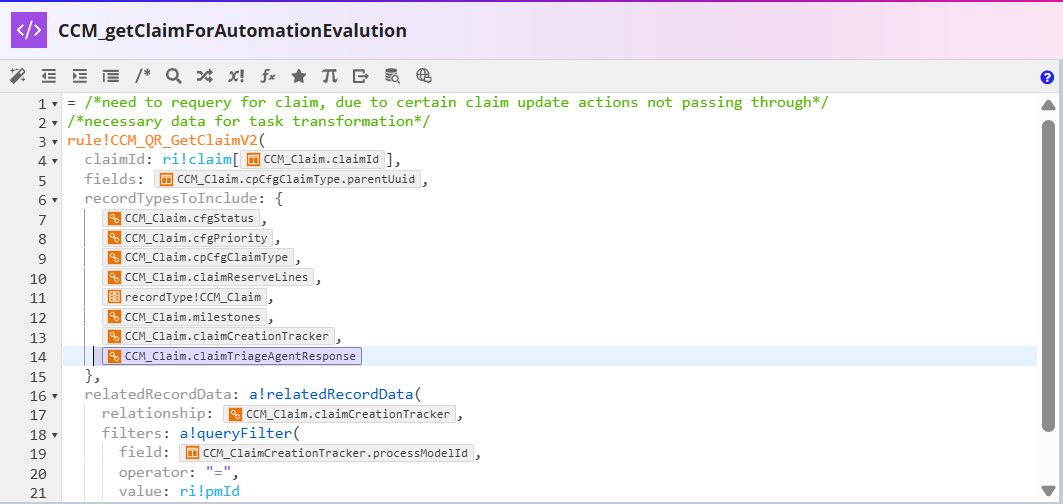Click the ri!pmId variable on line 21
Screen dimensions: 1063x504
coord(209,492)
